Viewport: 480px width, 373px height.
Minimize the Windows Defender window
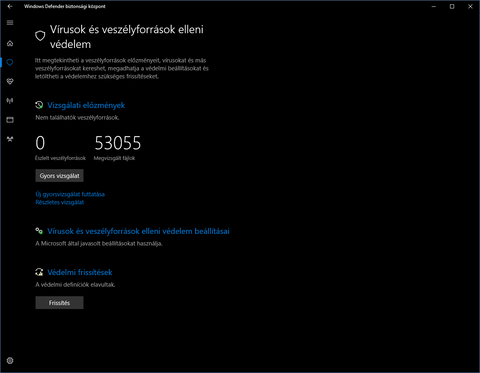click(434, 6)
